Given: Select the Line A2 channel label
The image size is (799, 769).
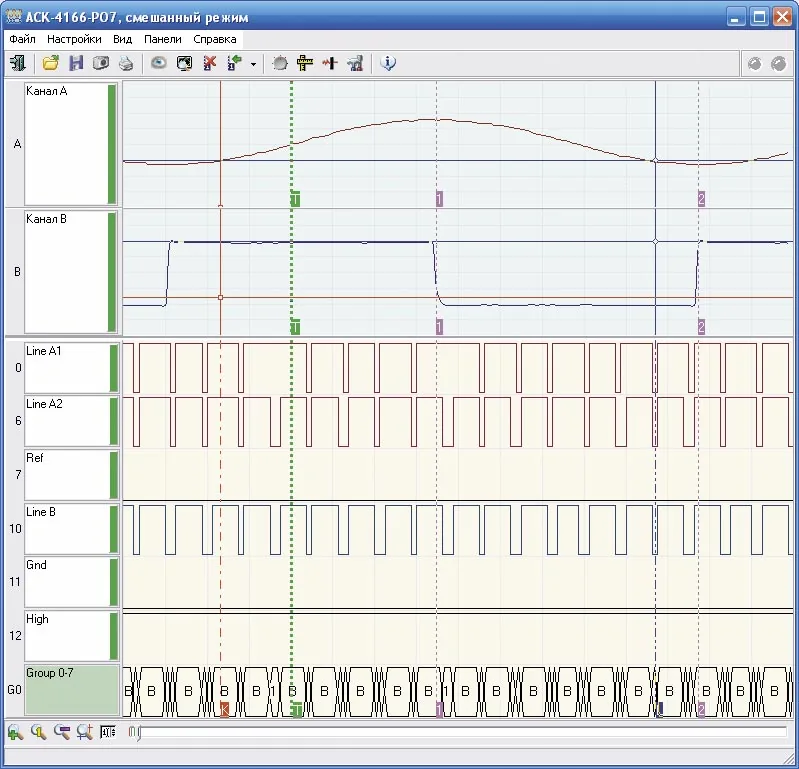Looking at the screenshot, I should pos(44,404).
